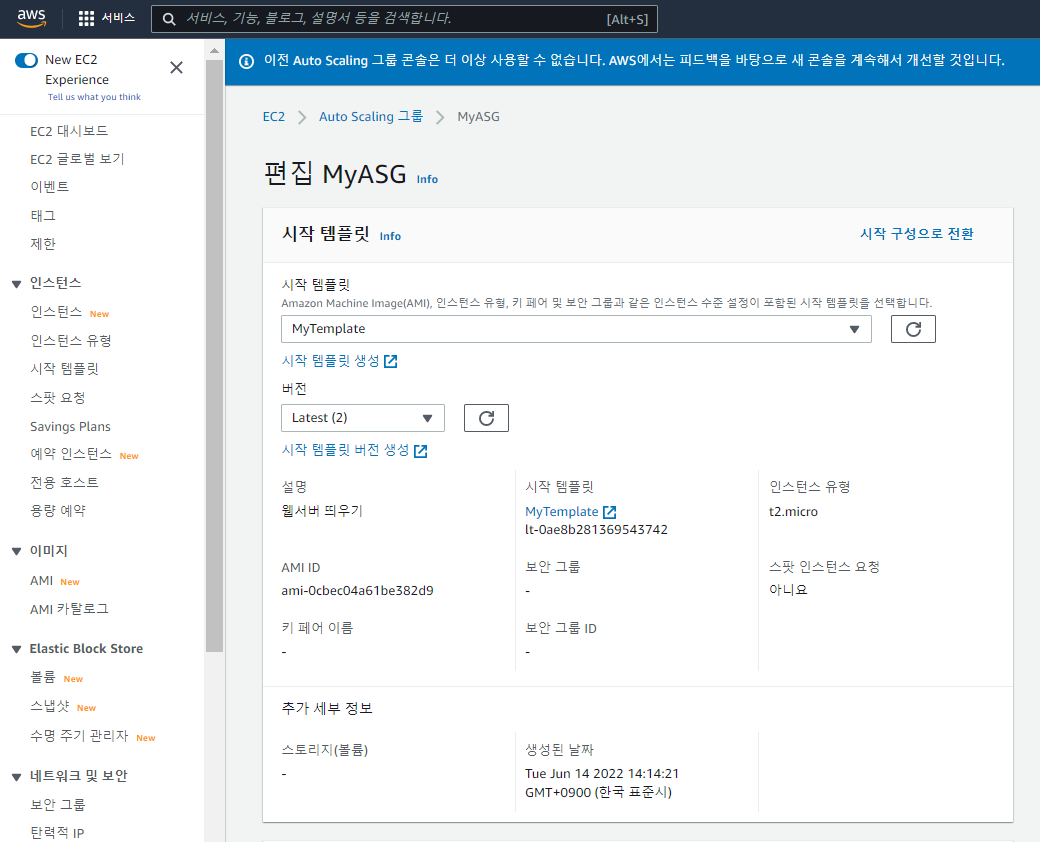The height and width of the screenshot is (842, 1040).
Task: Open 탄력적 IP page
Action: click(57, 833)
